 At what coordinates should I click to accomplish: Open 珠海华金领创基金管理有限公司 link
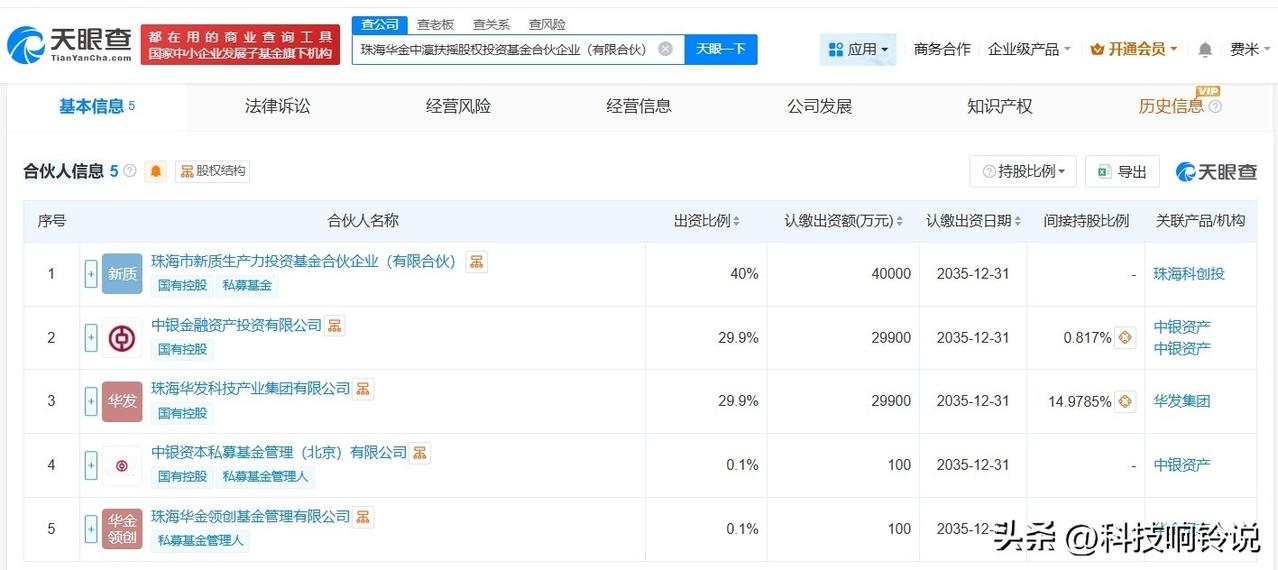251,516
